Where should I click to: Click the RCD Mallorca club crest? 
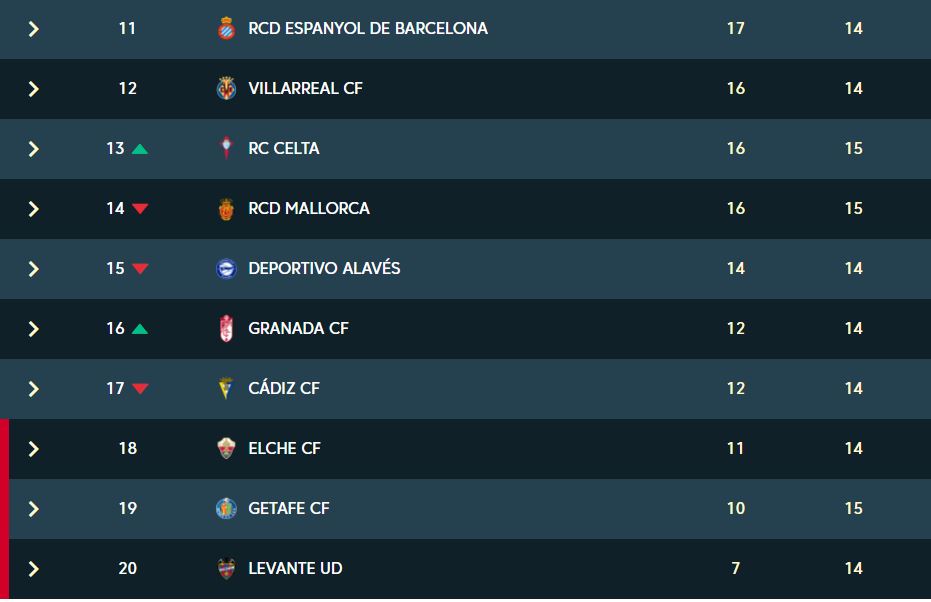(226, 209)
